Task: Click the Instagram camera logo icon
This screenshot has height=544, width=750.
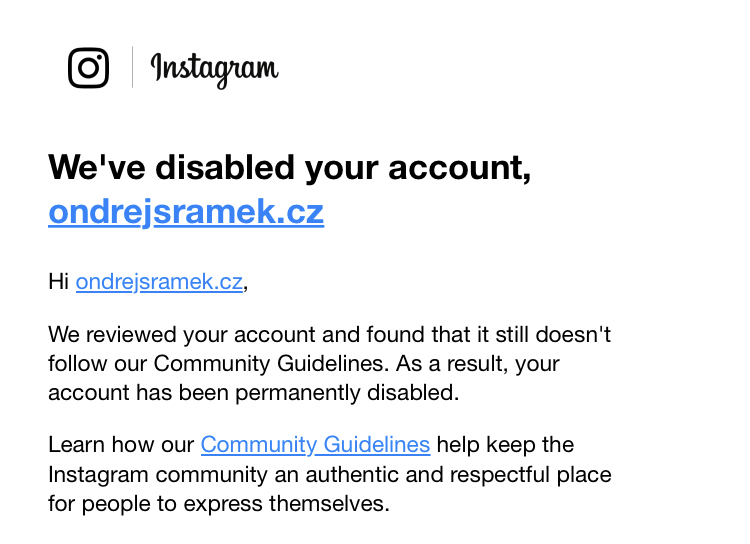Action: 88,68
